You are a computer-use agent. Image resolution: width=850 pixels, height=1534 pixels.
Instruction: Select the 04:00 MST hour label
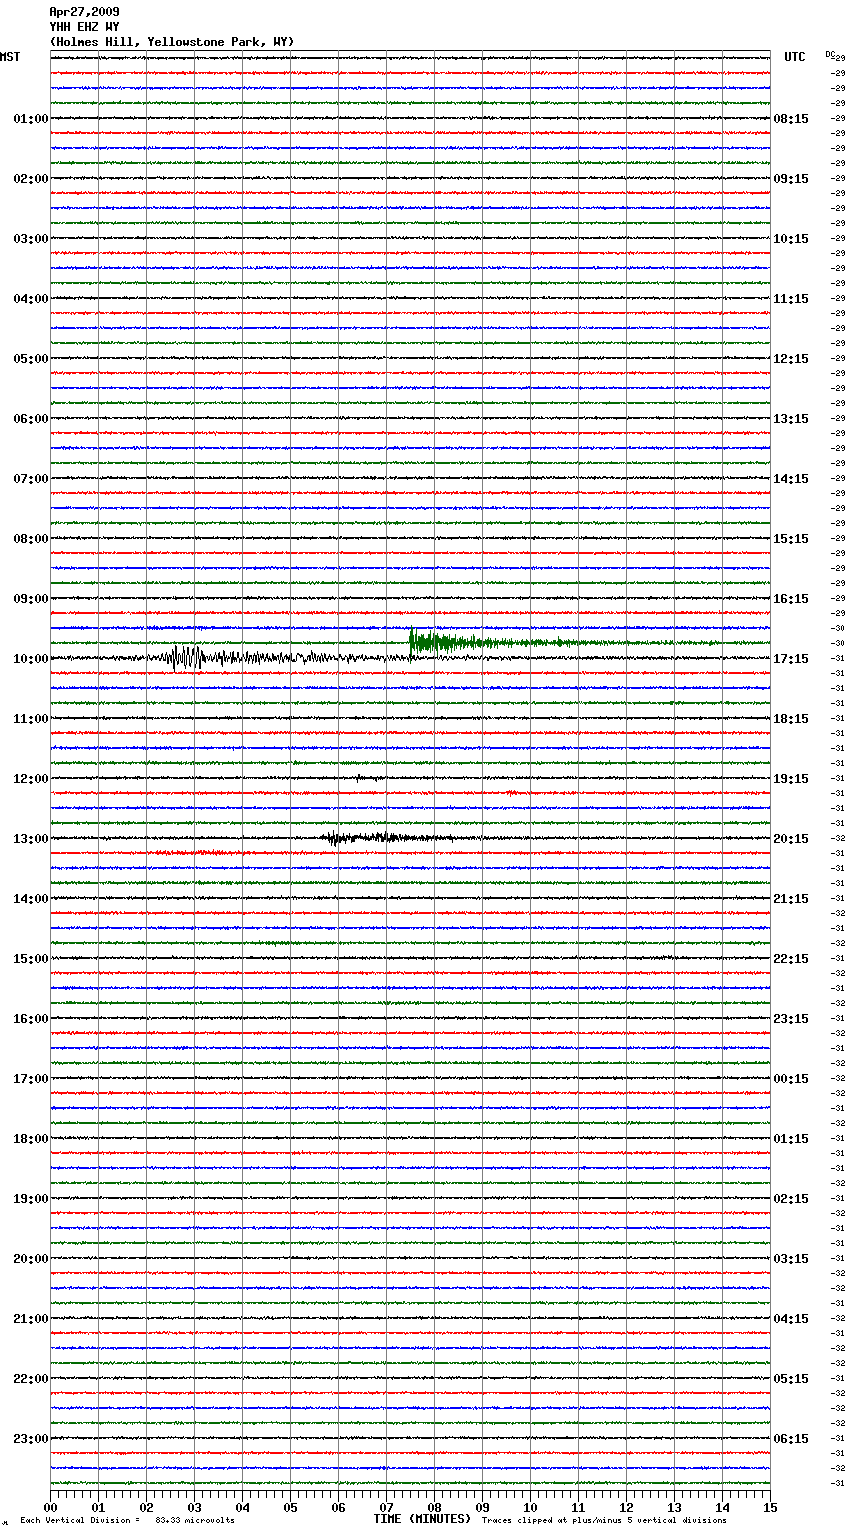(31, 299)
